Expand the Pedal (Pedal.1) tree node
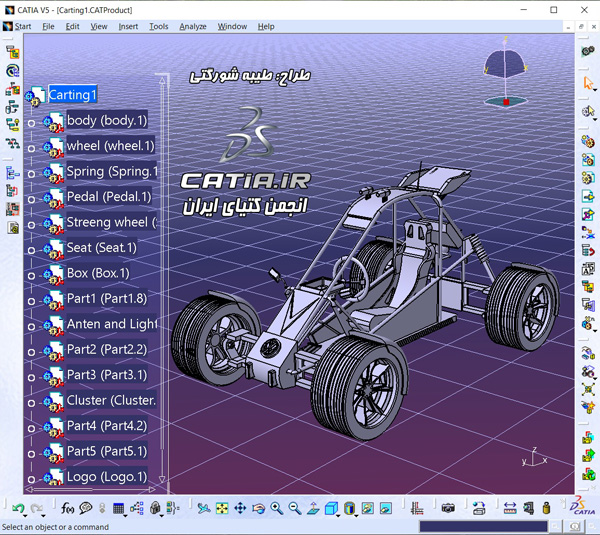600x535 pixels. pyautogui.click(x=31, y=199)
